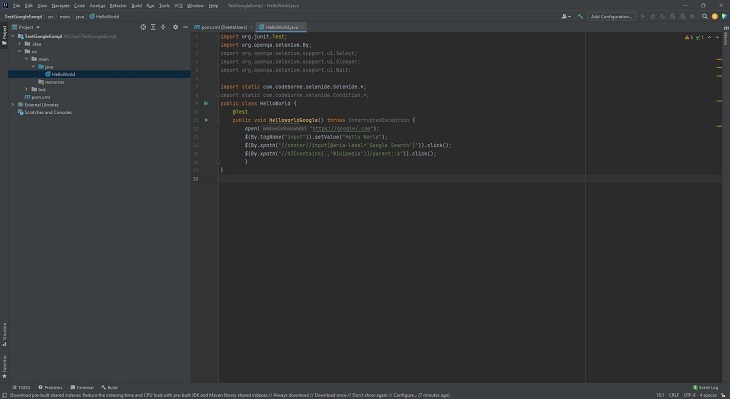Click the run test gutter icon beside HelloworldGoogle
This screenshot has height=399, width=730.
[x=206, y=120]
